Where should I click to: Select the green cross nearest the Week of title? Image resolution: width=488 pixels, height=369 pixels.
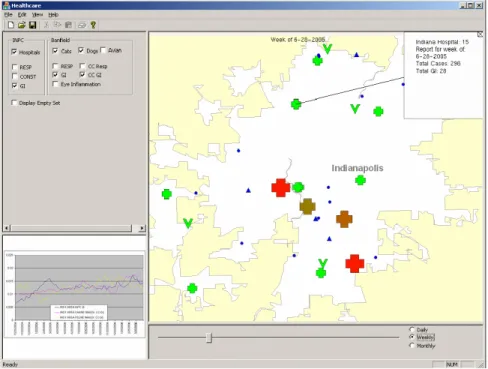(x=317, y=61)
